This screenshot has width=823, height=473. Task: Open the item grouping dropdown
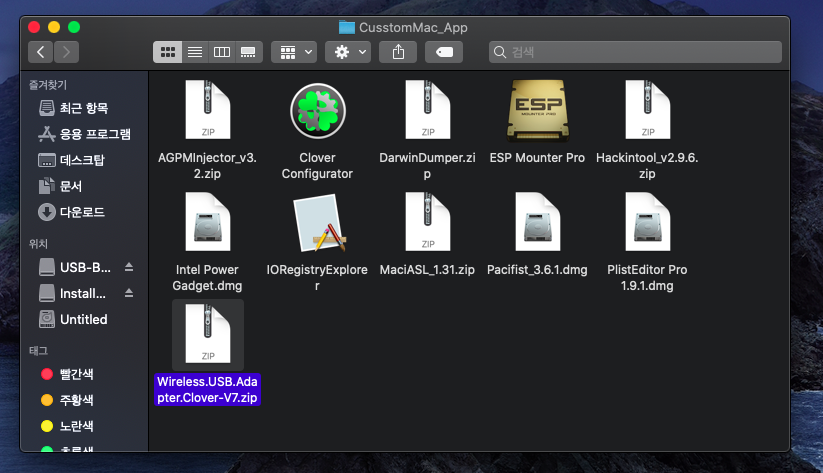click(x=294, y=52)
